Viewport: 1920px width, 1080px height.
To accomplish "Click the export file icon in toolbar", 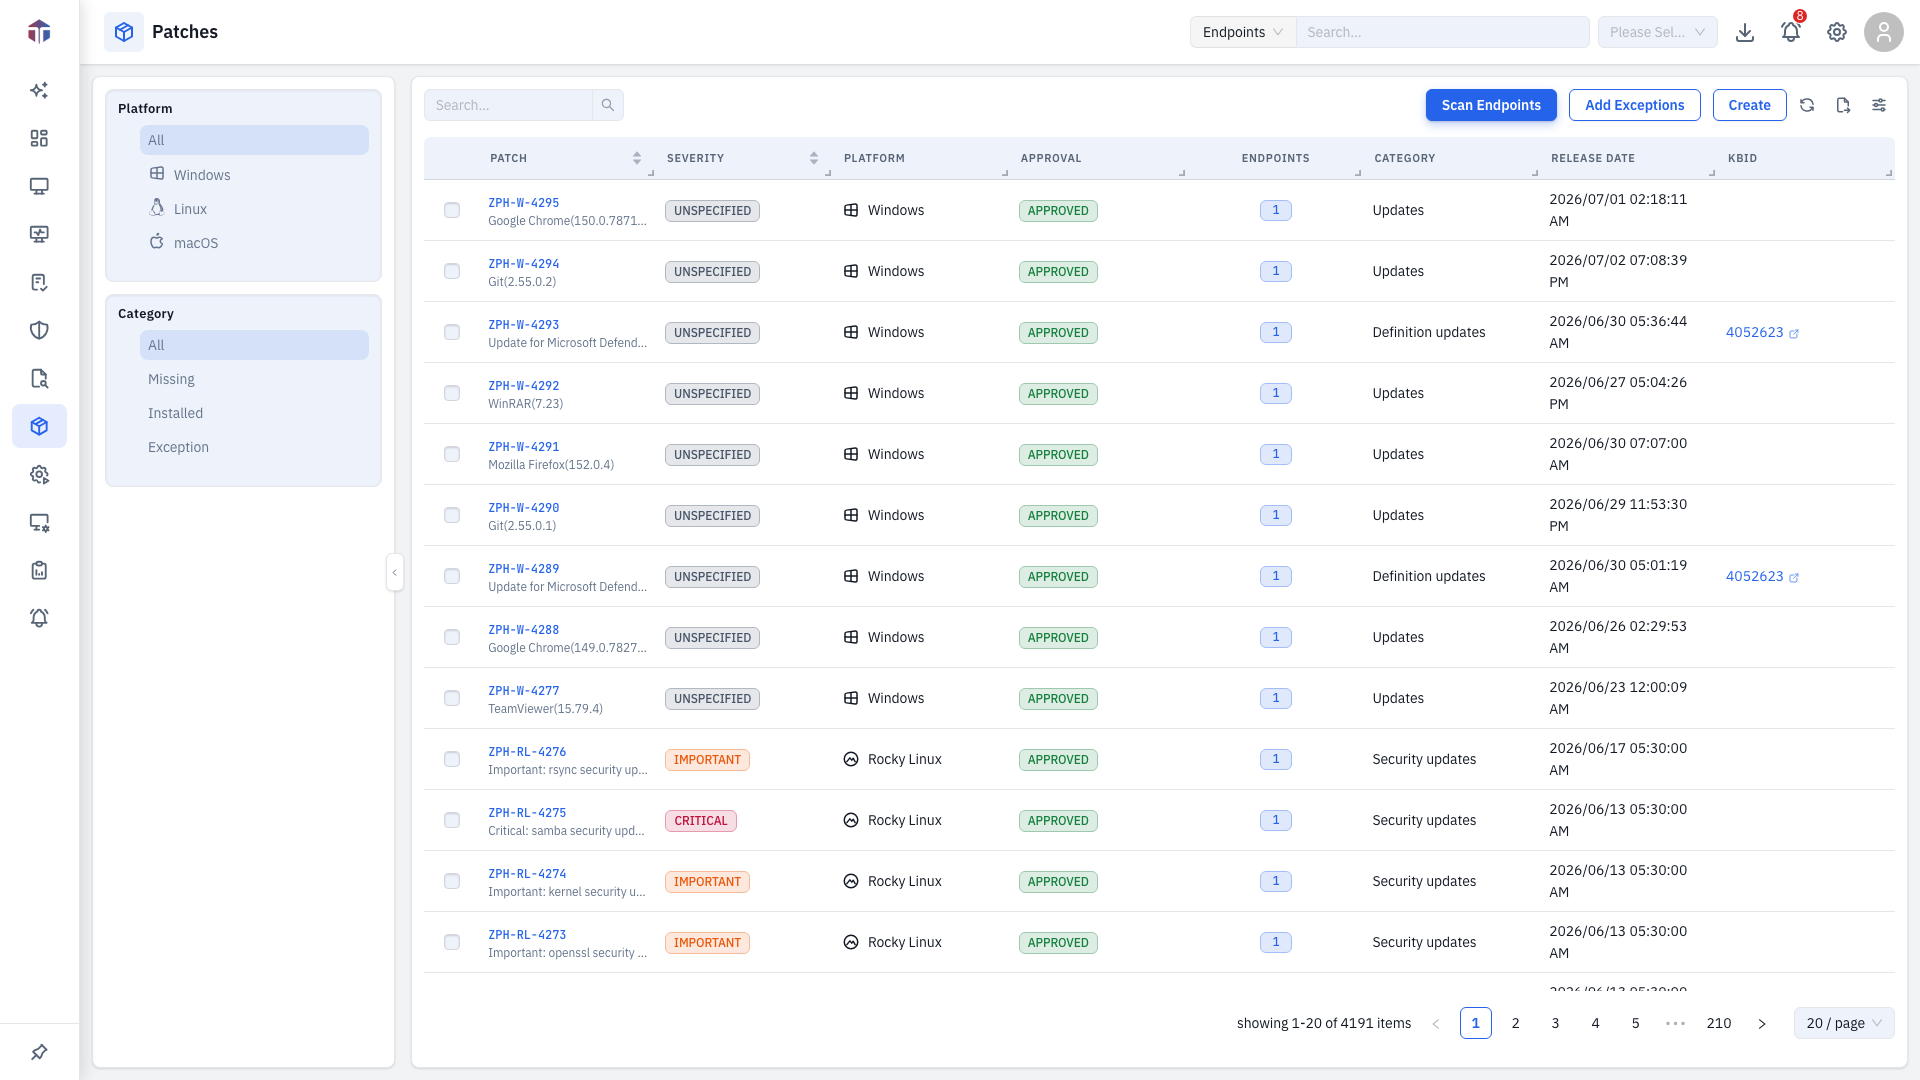I will tap(1843, 105).
